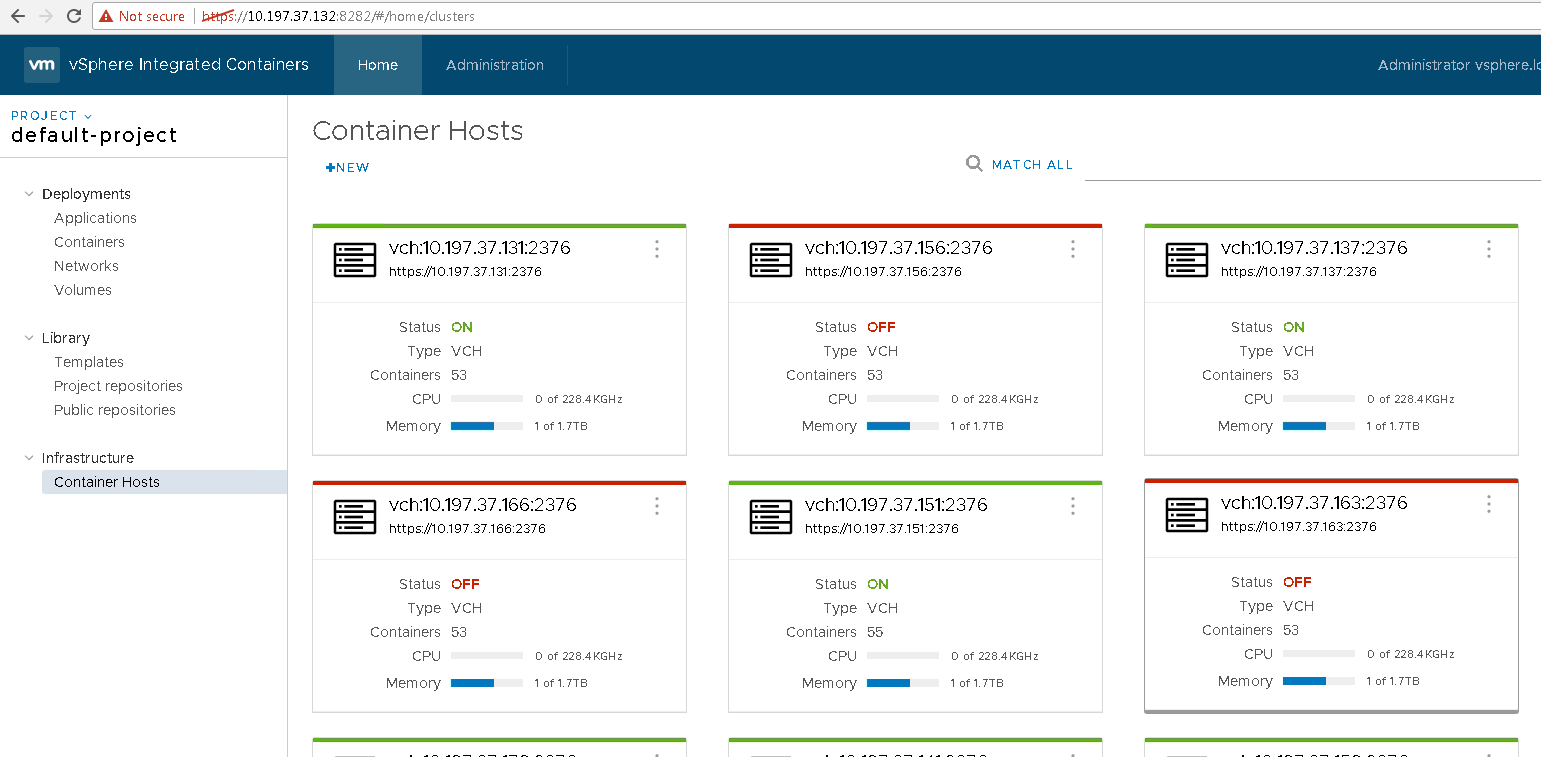Open Applications in the sidebar
The image size is (1541, 757).
coord(95,218)
